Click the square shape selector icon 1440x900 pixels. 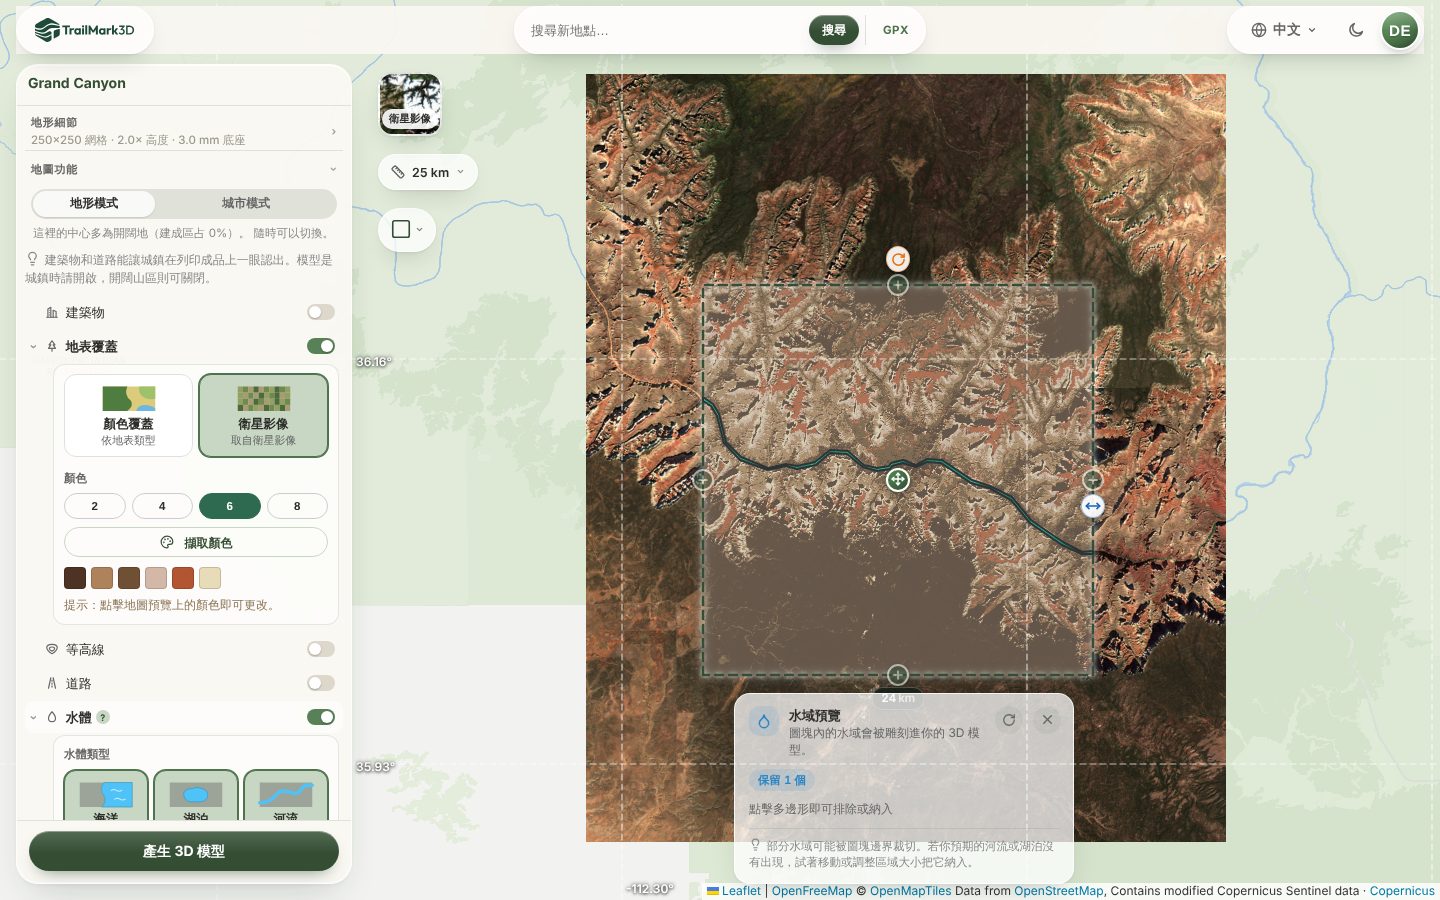click(x=401, y=229)
